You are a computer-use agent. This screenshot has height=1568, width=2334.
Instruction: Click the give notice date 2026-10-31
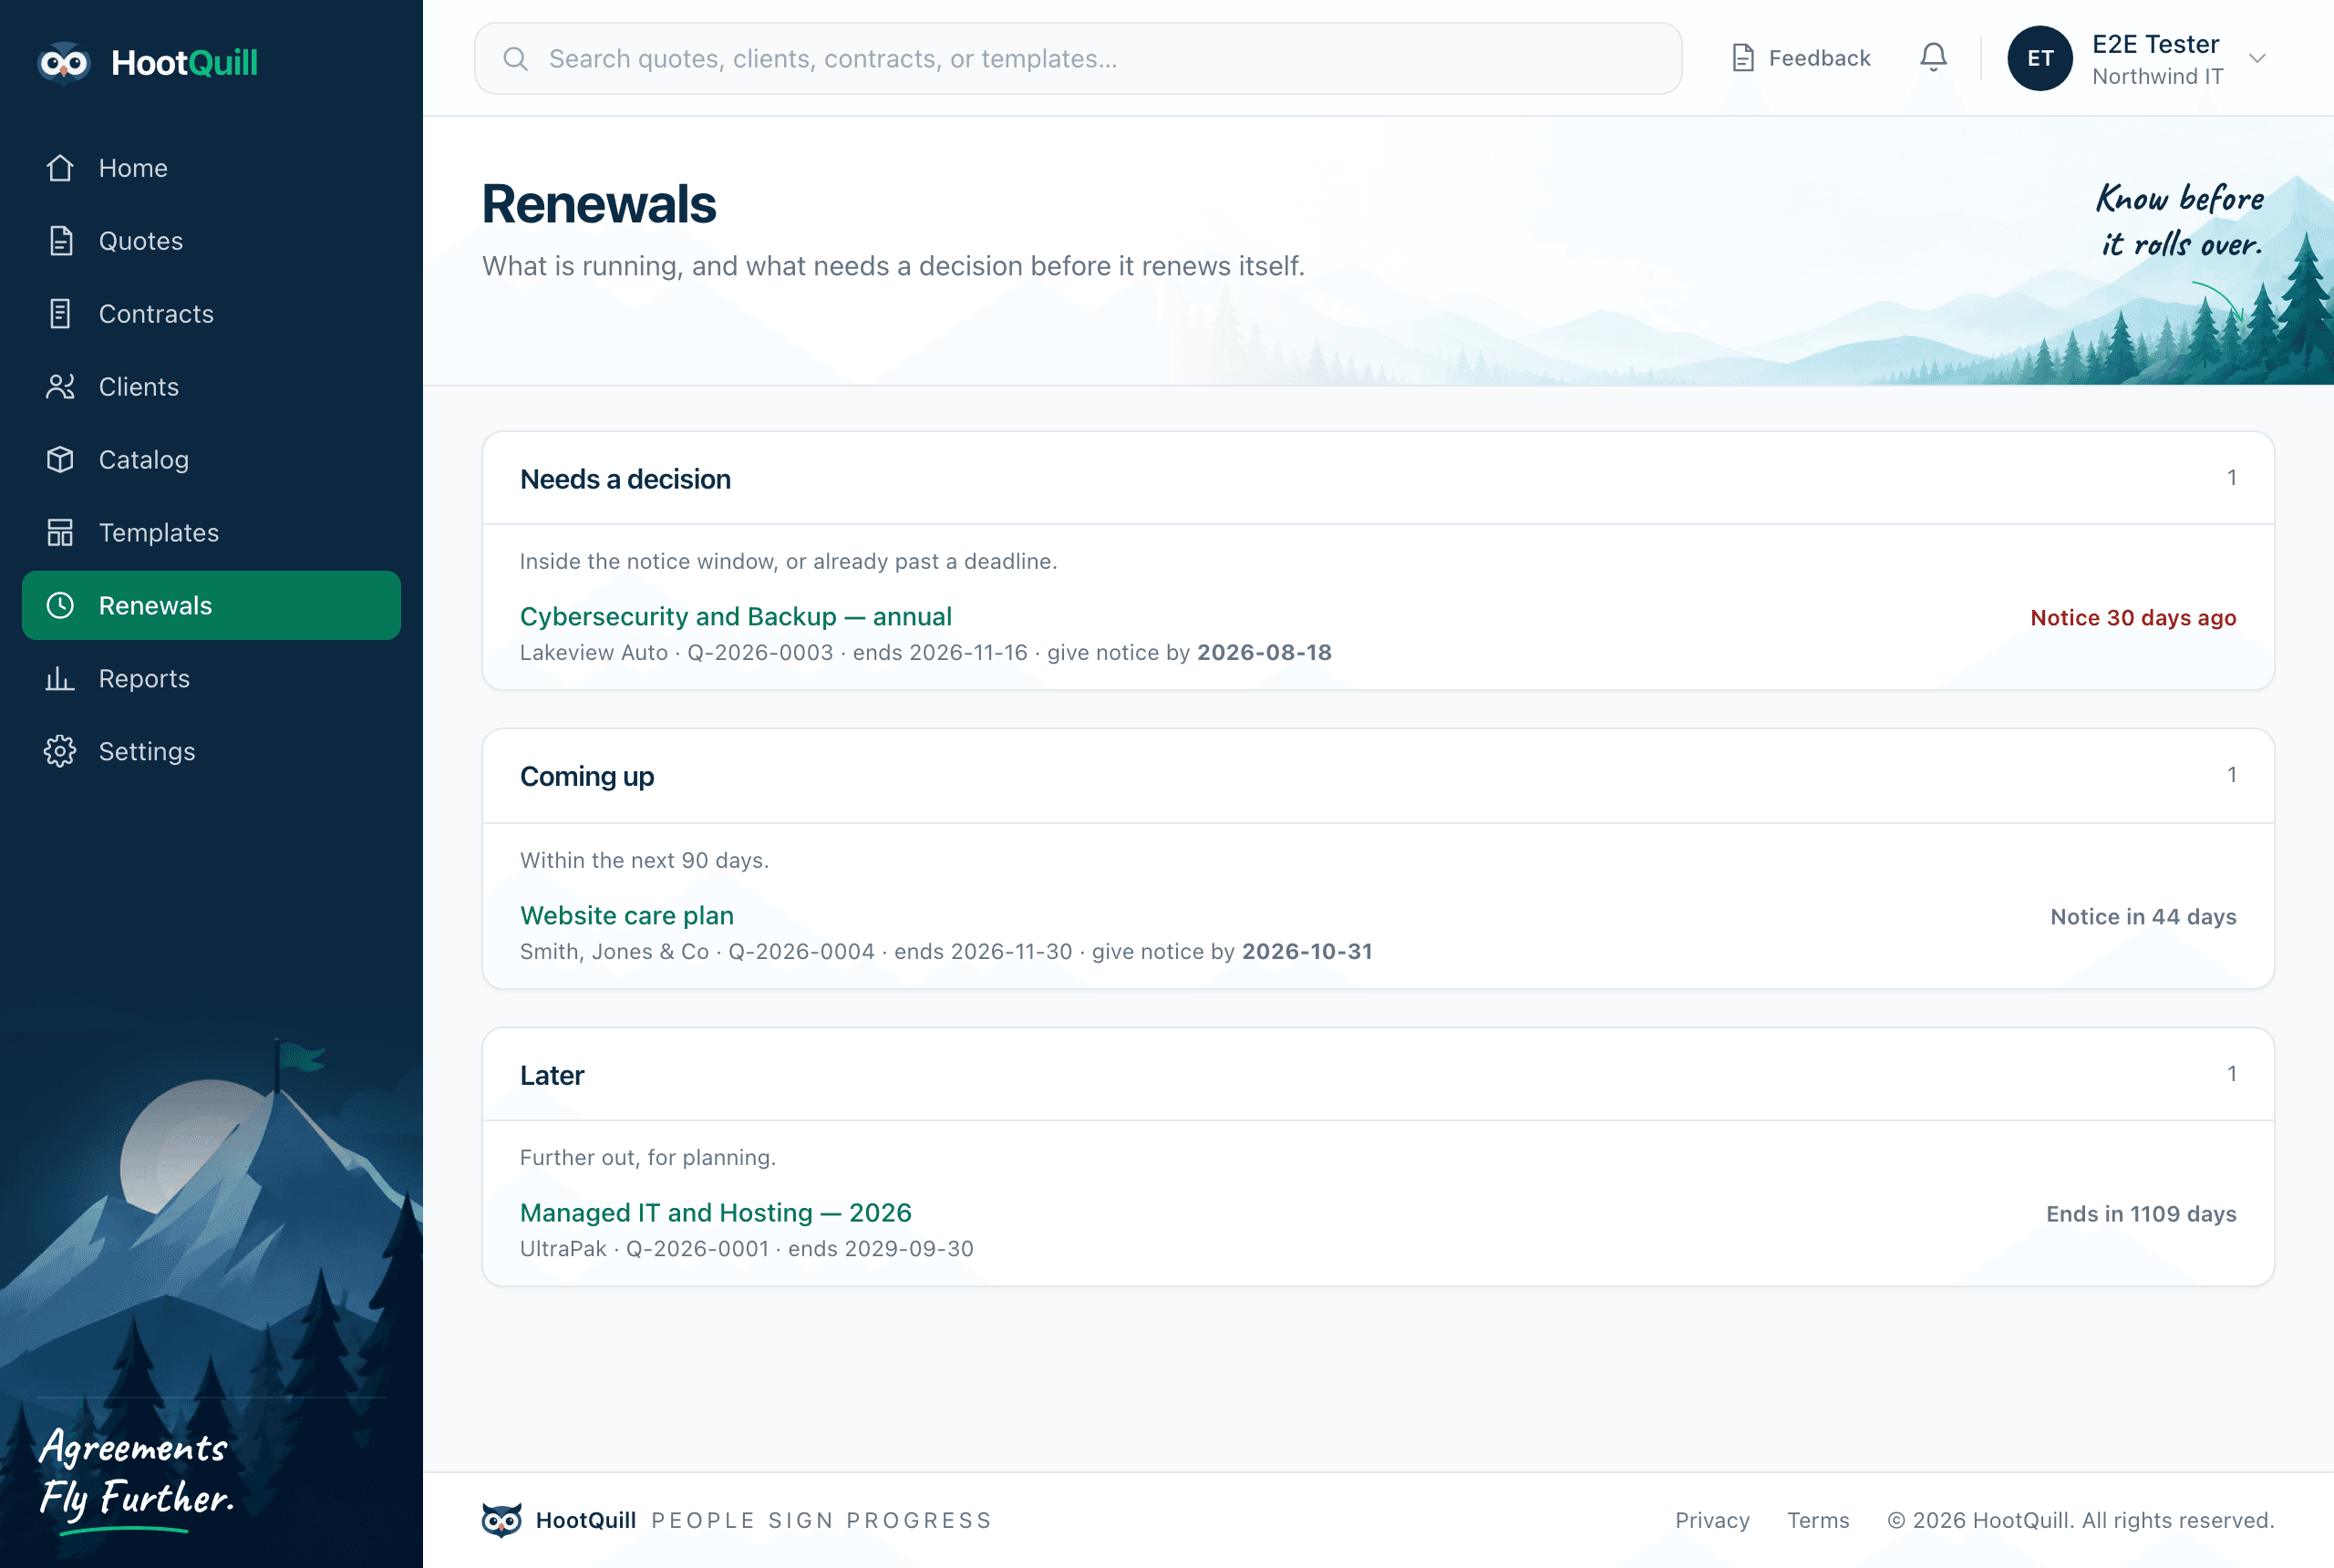[1307, 952]
